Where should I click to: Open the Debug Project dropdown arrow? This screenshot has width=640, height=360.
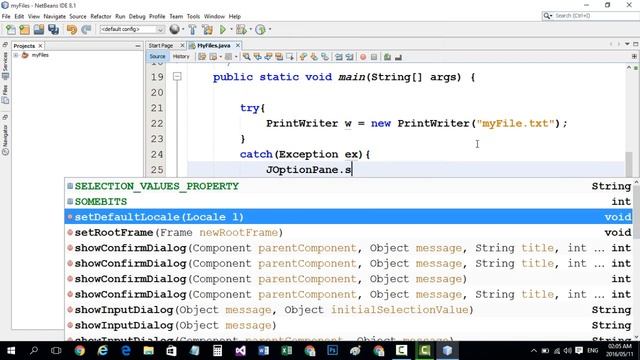tap(250, 29)
